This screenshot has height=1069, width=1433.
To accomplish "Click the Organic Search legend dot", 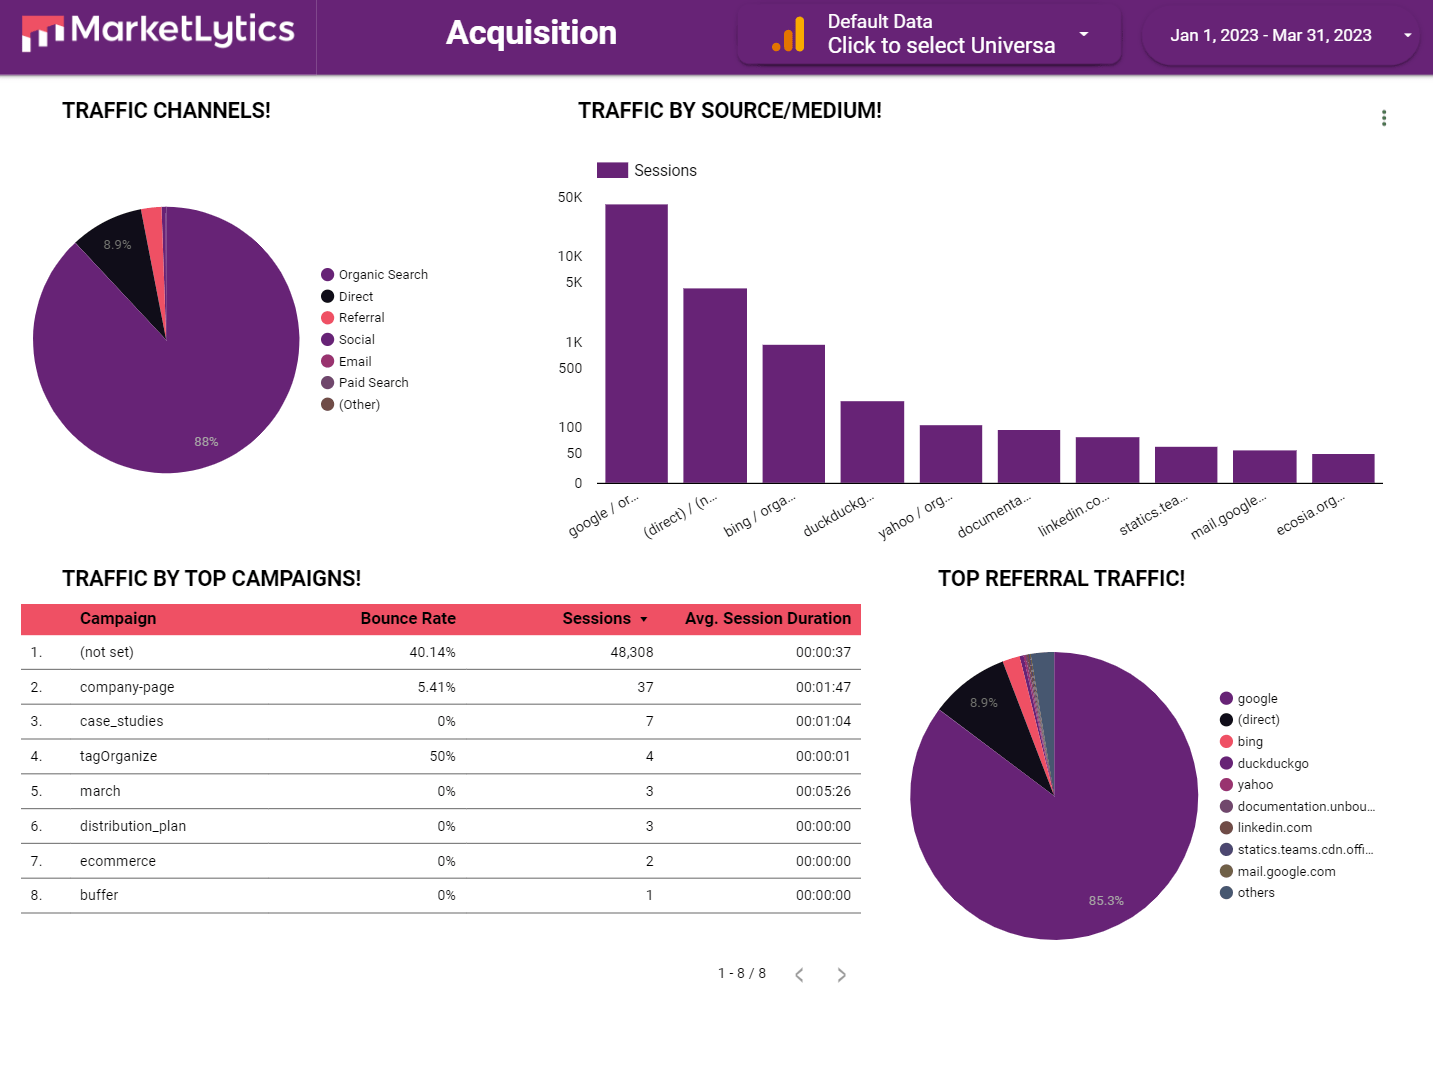I will [x=327, y=274].
